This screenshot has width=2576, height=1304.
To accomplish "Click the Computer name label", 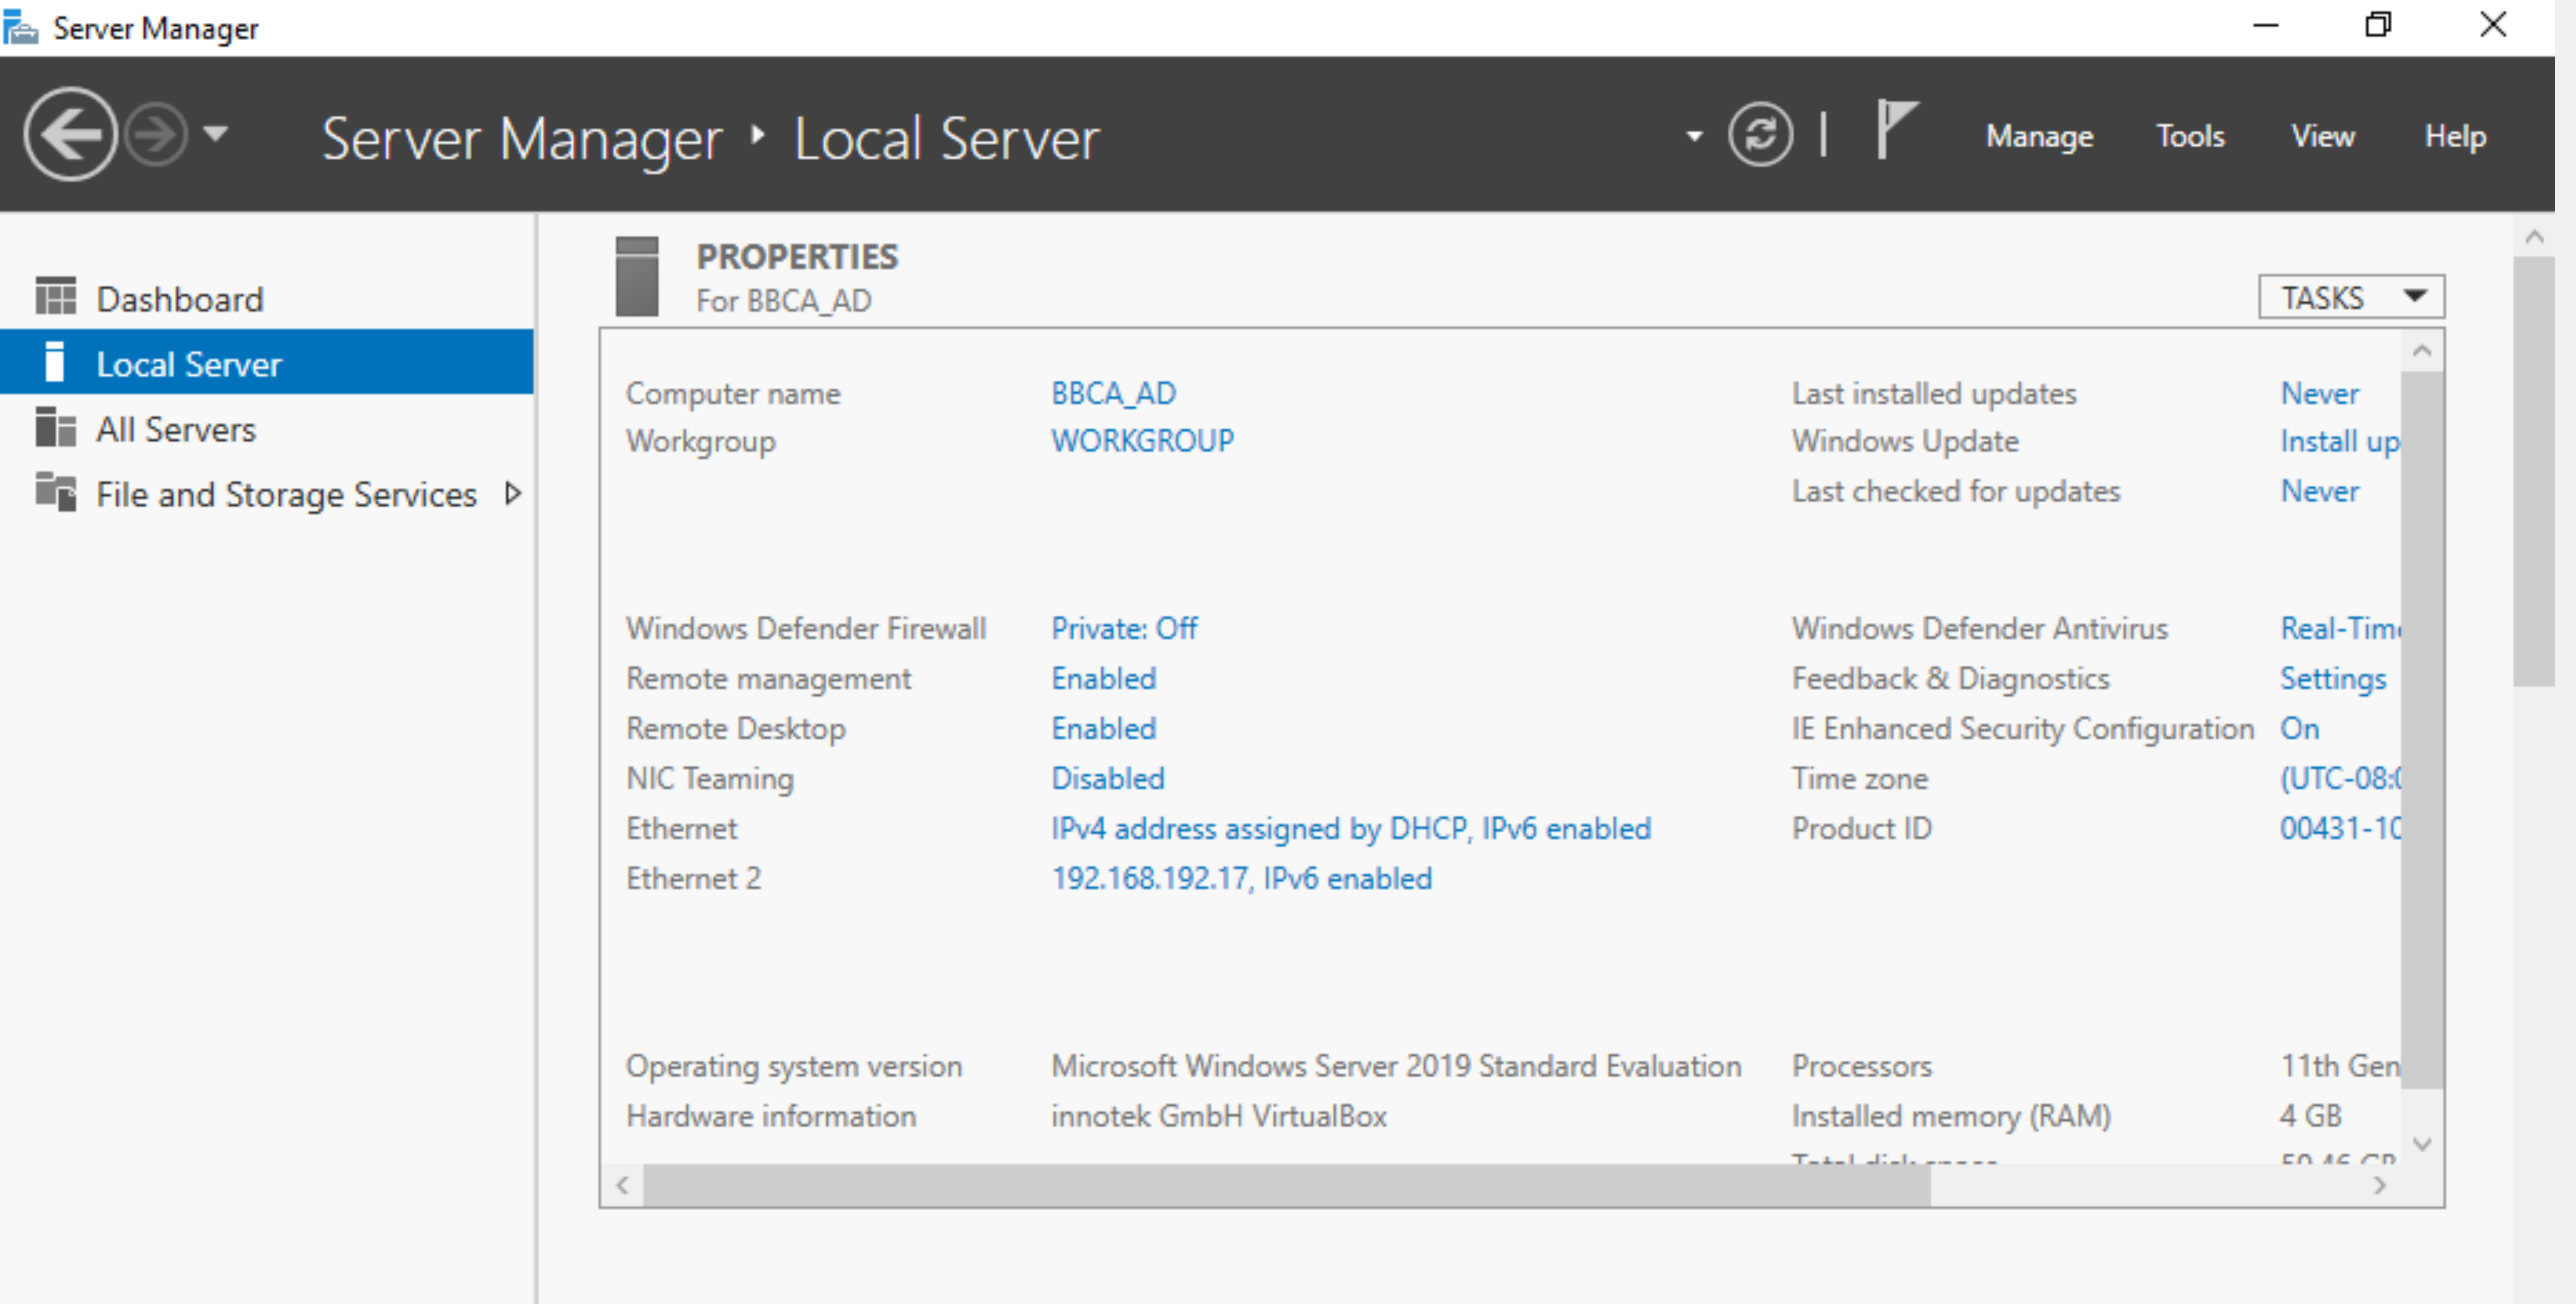I will [733, 393].
